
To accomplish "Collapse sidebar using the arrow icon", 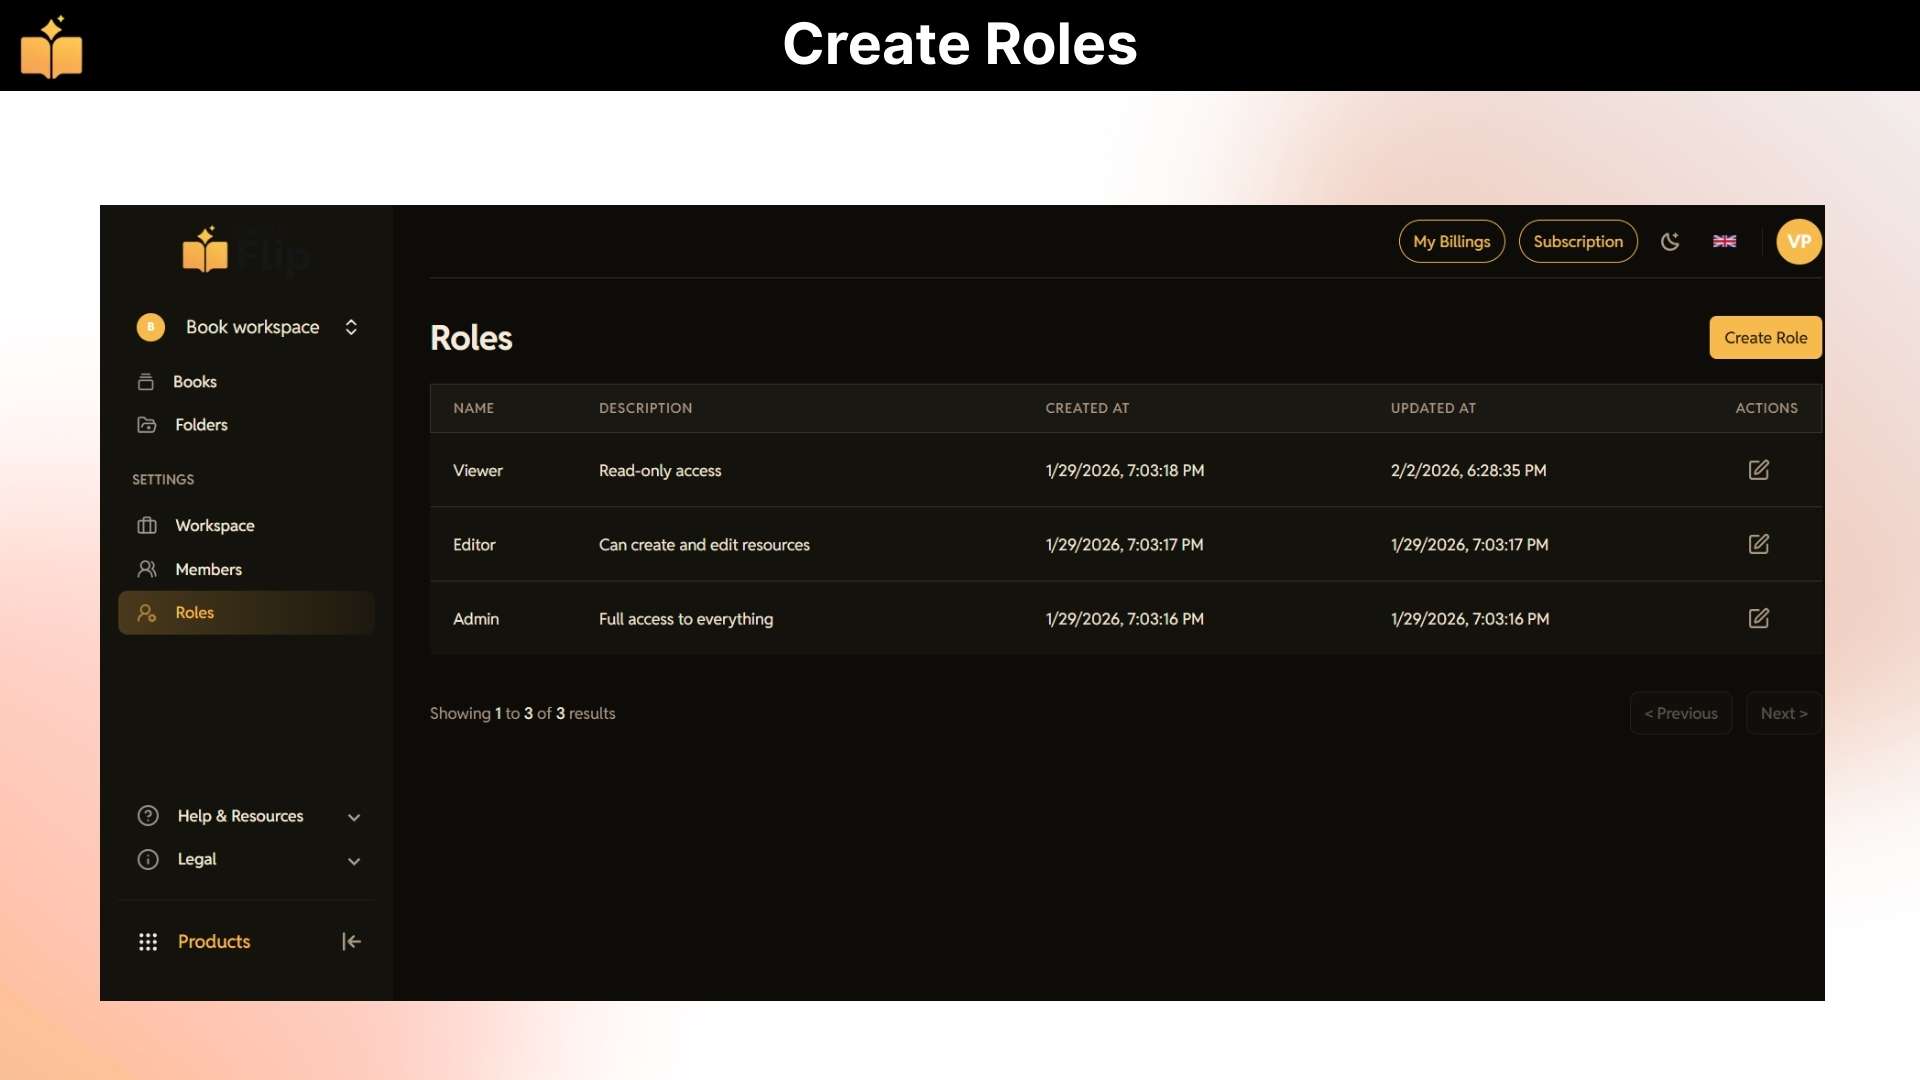I will point(351,941).
